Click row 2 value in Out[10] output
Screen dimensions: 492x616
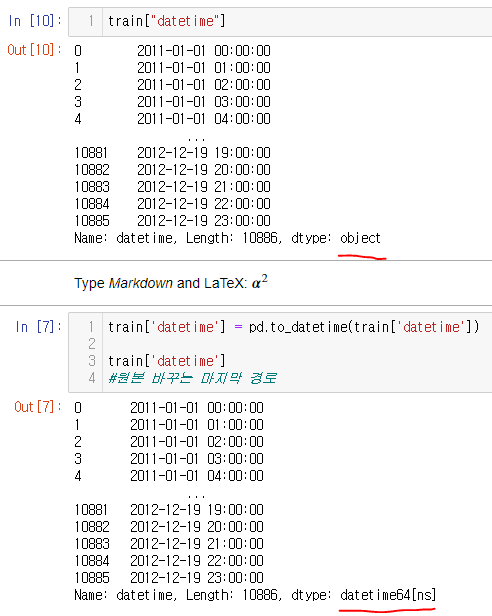(204, 85)
